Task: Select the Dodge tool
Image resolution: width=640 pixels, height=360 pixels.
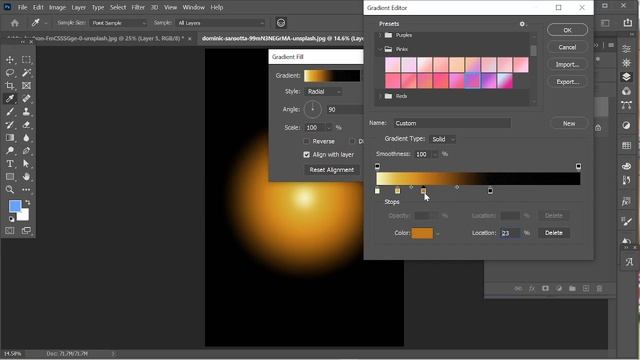Action: click(x=10, y=151)
